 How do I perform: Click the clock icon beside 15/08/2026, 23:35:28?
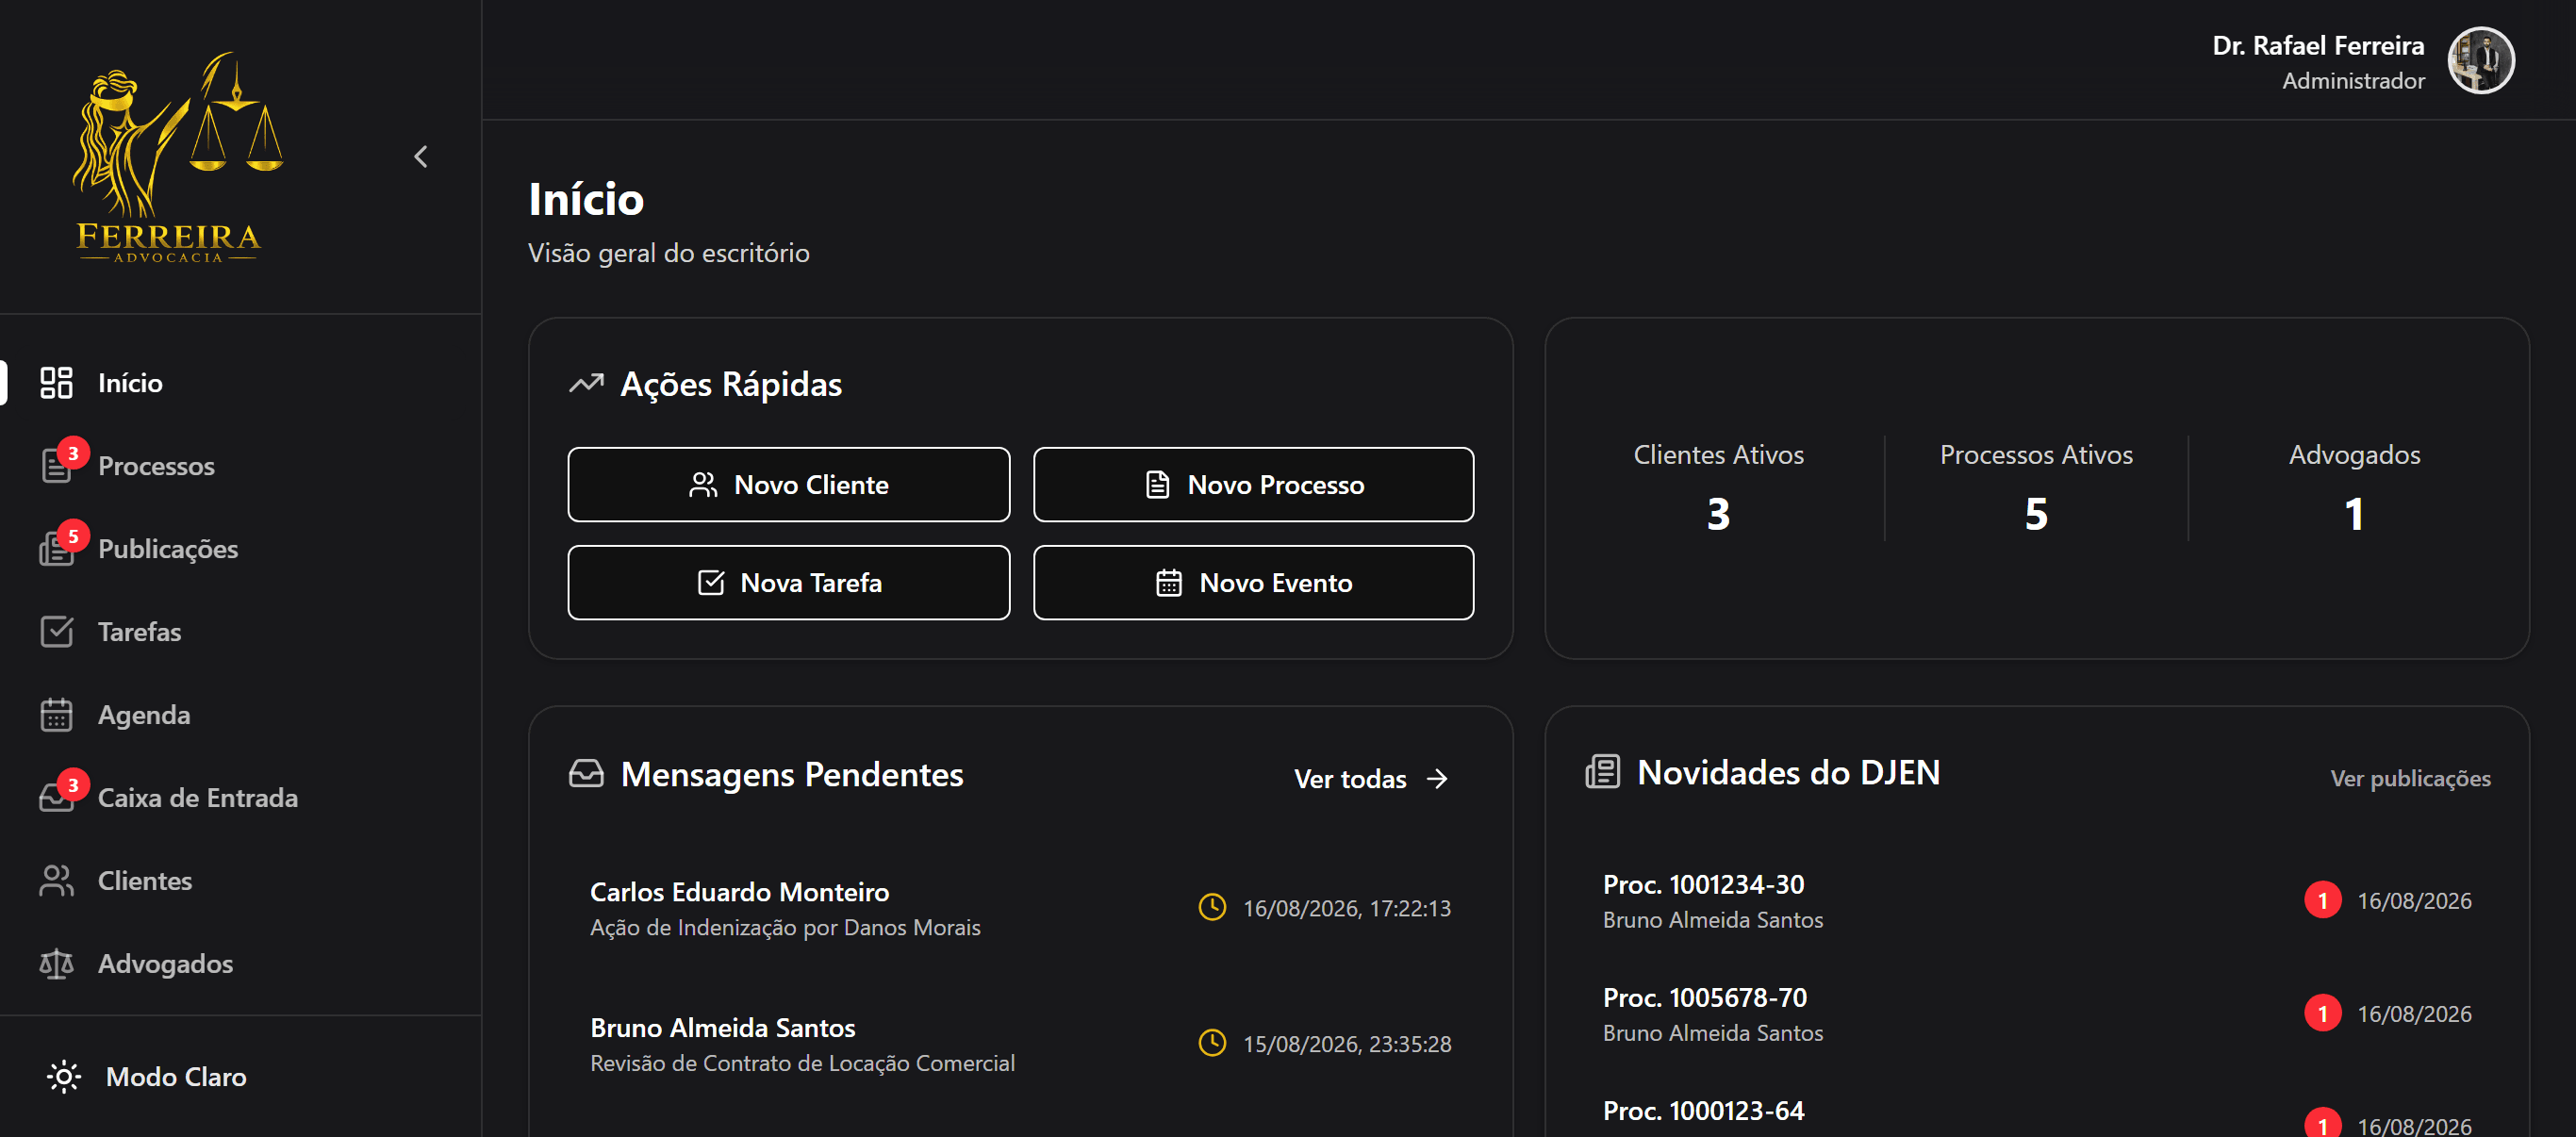pyautogui.click(x=1212, y=1043)
